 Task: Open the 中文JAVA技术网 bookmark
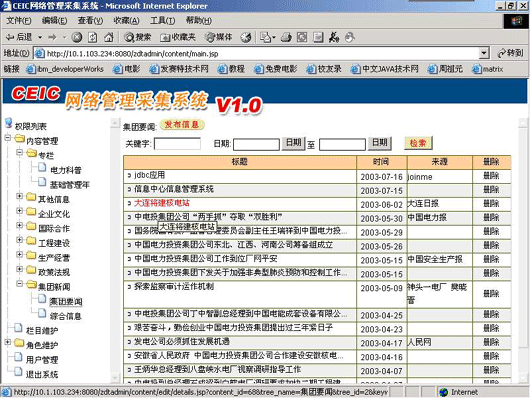385,69
